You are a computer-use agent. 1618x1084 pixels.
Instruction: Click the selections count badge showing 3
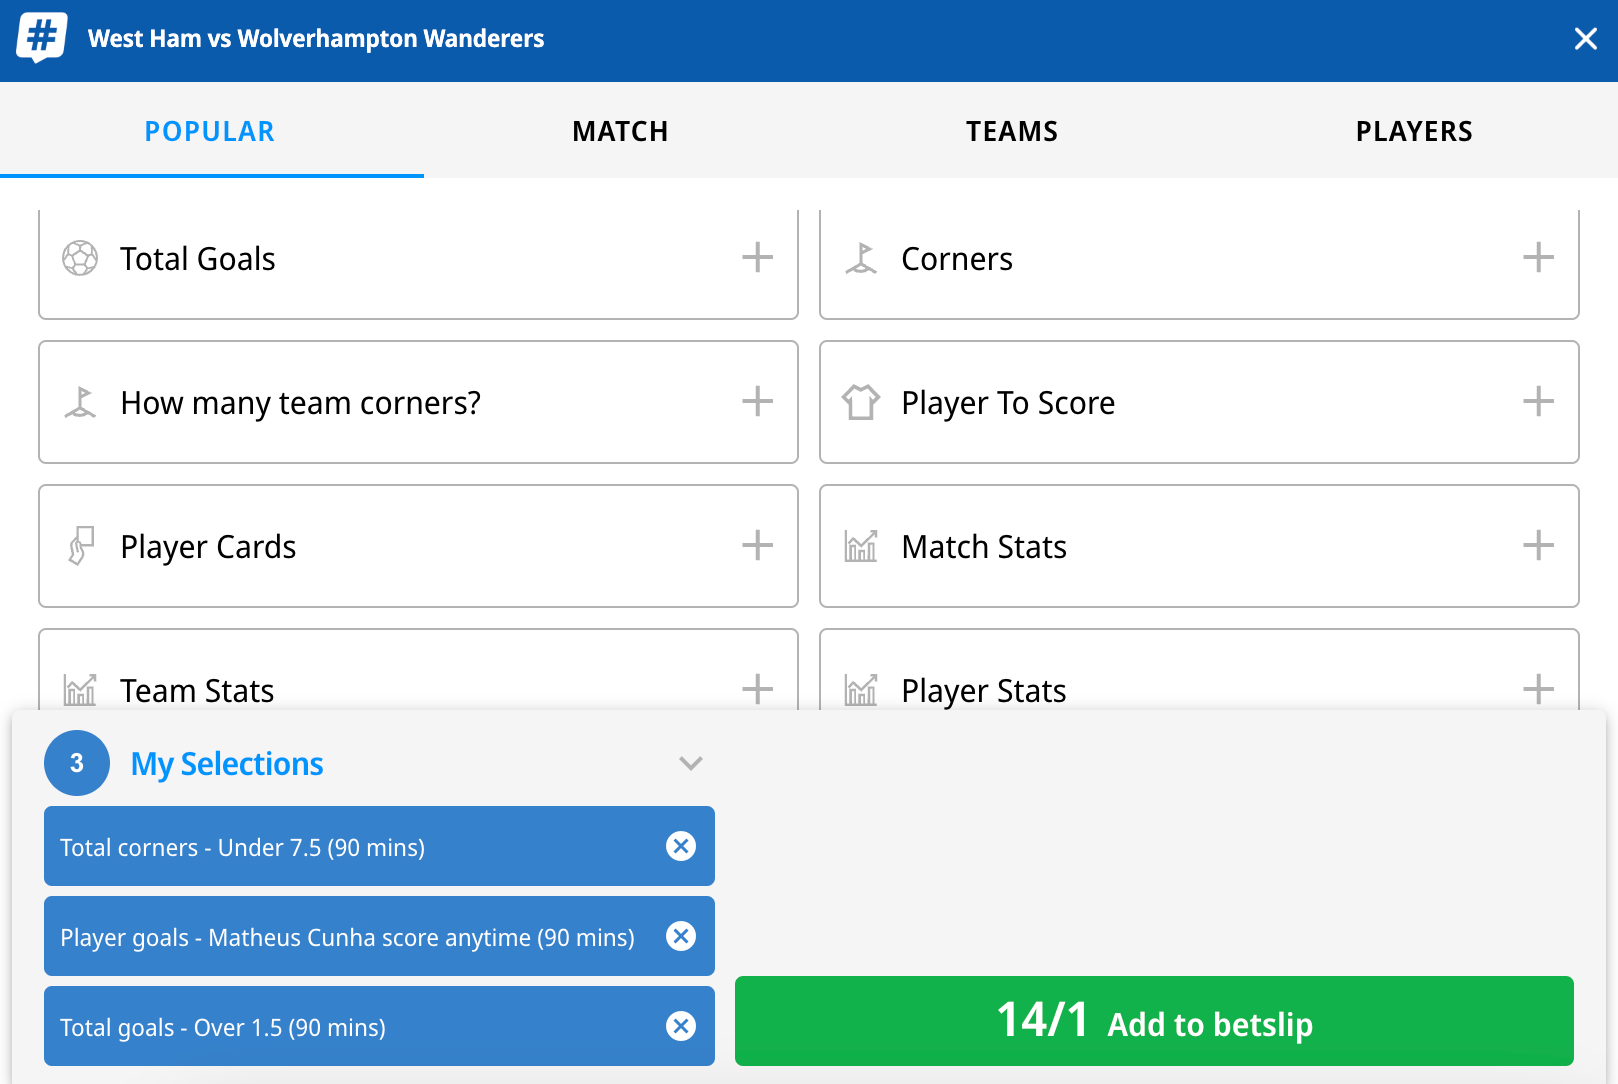click(x=77, y=763)
